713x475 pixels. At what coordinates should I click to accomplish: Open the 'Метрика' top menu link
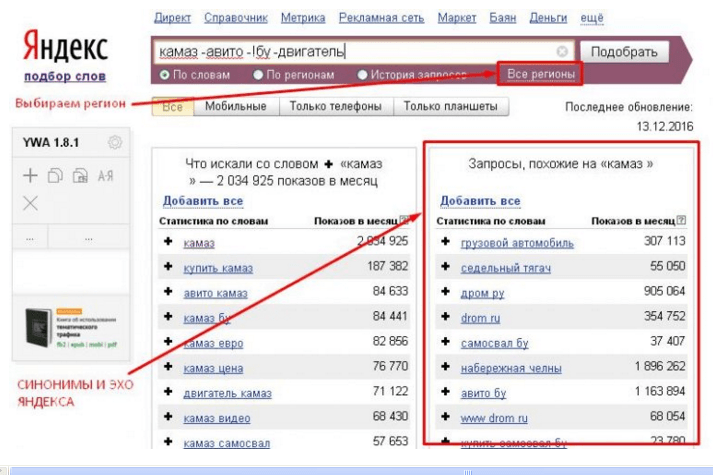pos(303,18)
